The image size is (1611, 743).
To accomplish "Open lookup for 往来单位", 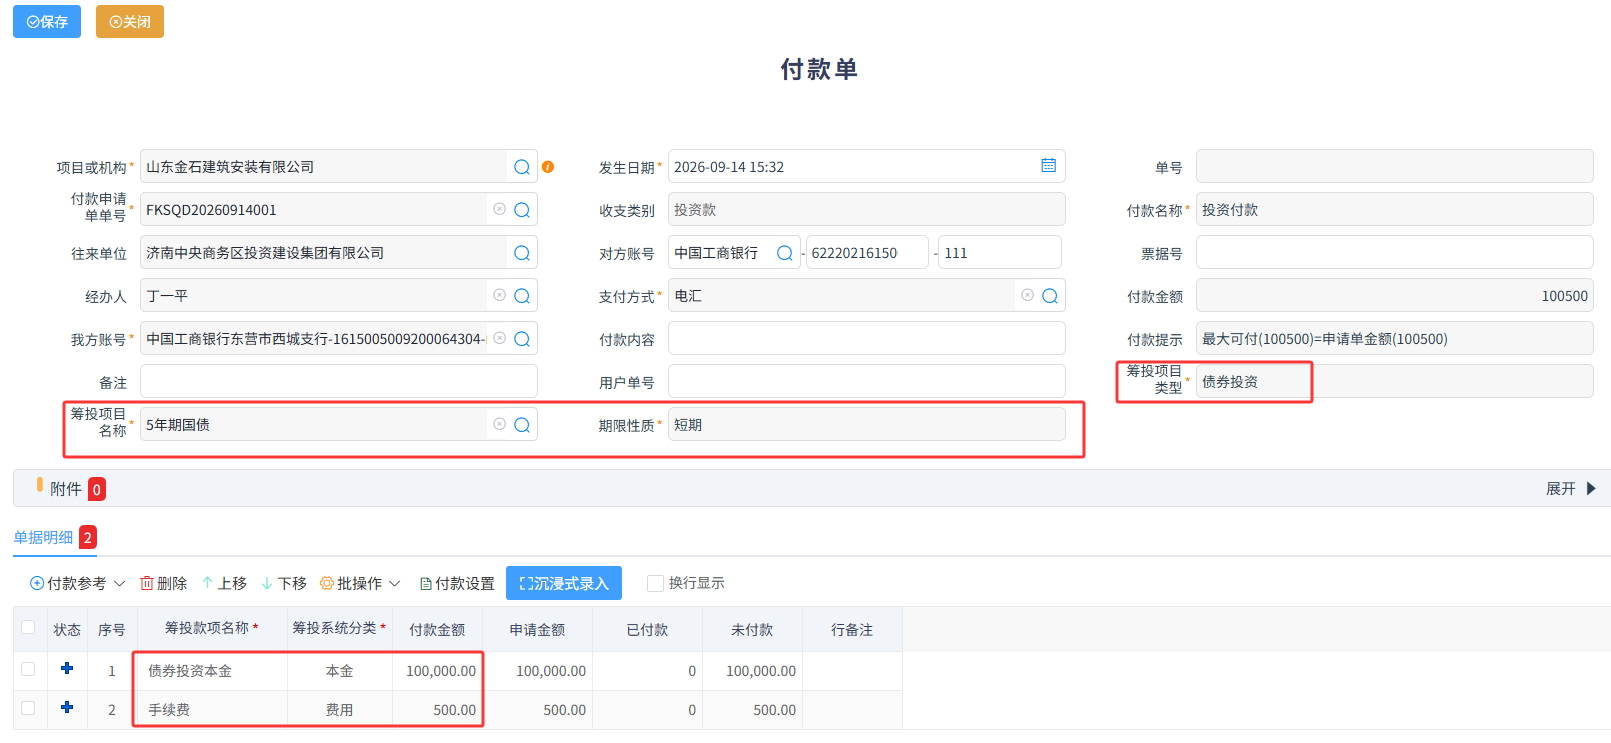I will [x=522, y=253].
